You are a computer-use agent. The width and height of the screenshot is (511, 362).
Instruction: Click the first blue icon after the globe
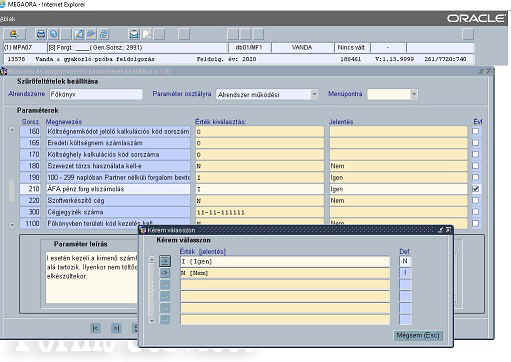click(x=79, y=34)
